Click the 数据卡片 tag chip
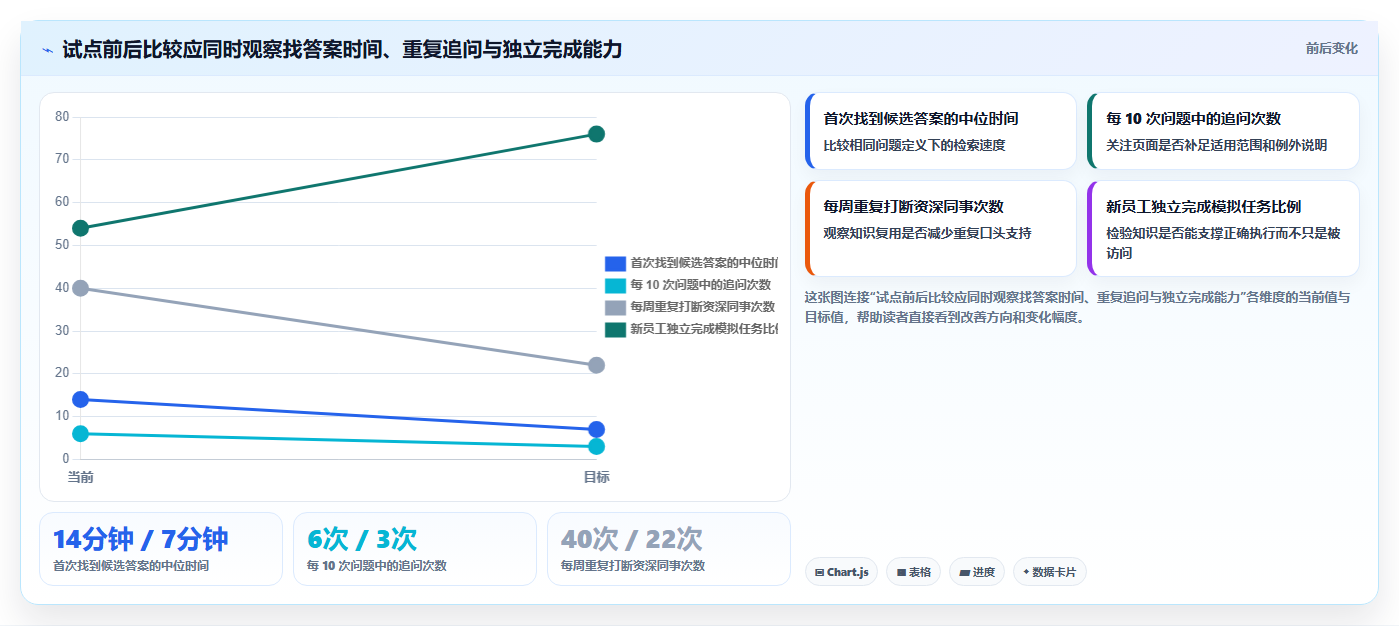This screenshot has width=1399, height=626. click(1050, 572)
